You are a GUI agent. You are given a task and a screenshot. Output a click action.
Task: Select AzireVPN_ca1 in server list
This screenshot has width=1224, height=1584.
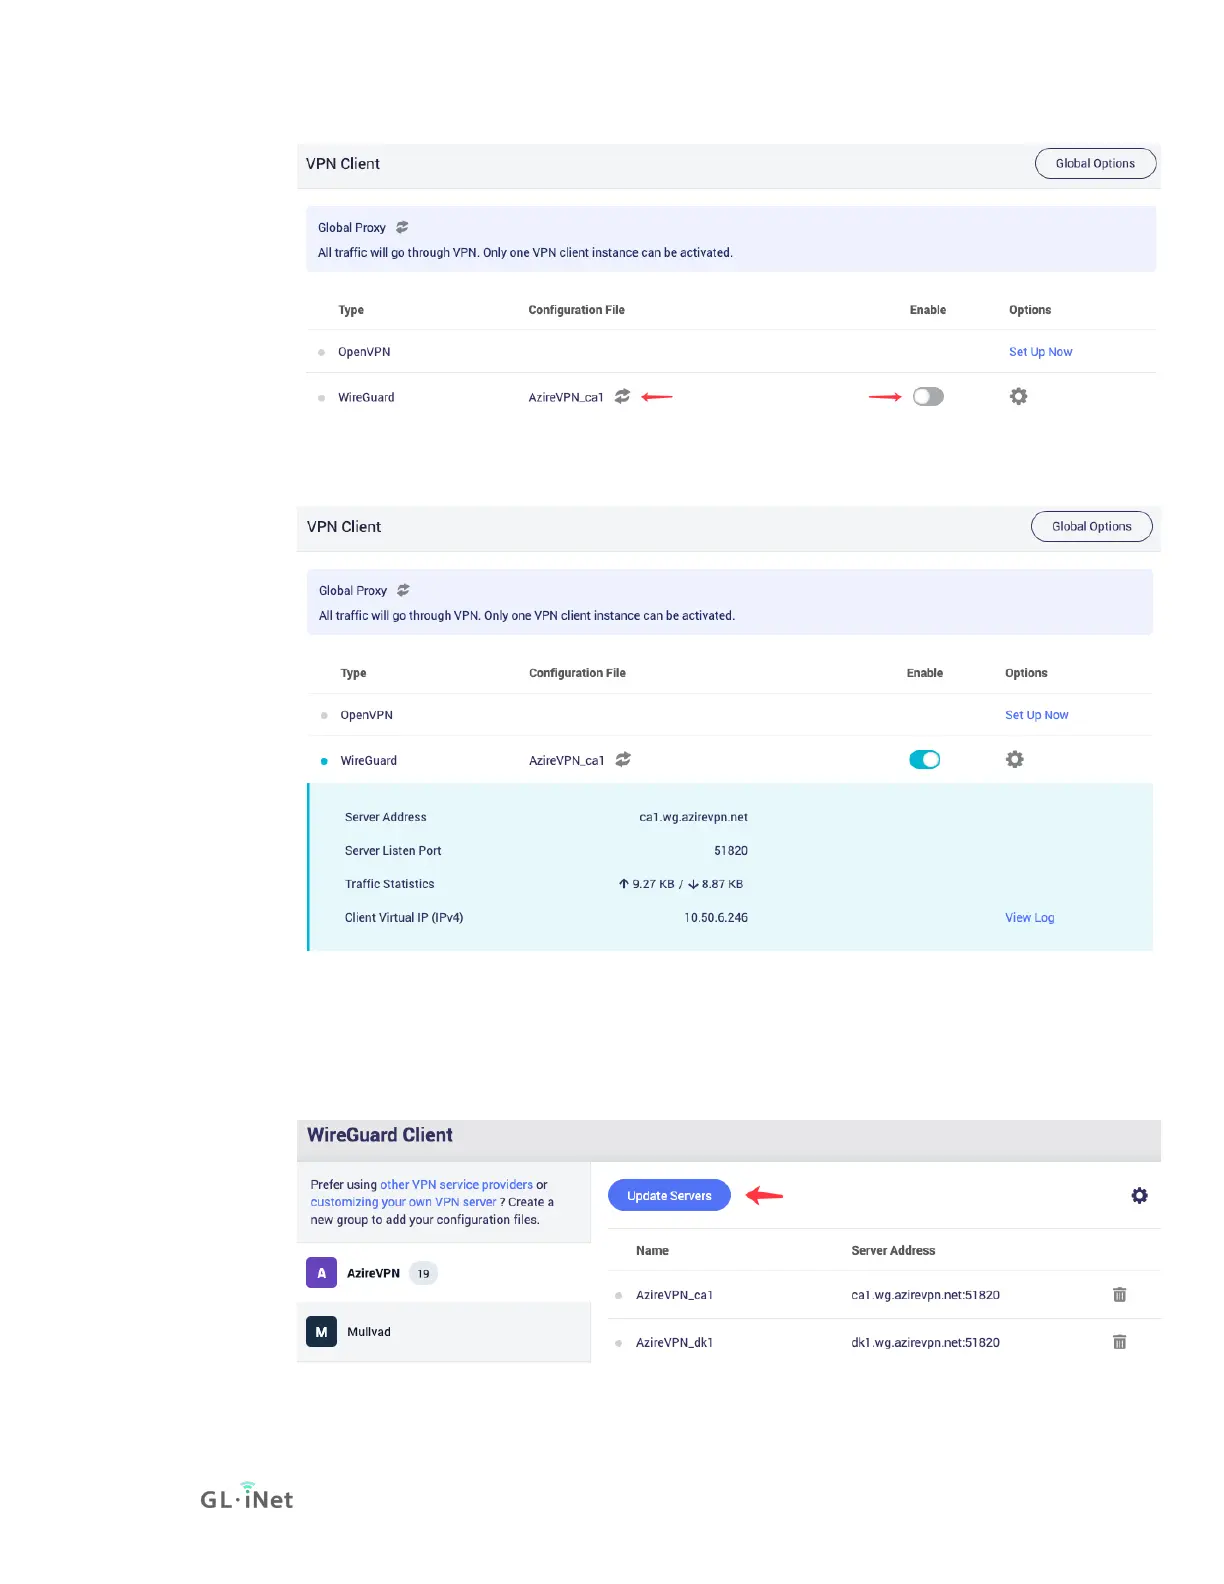[x=674, y=1295]
